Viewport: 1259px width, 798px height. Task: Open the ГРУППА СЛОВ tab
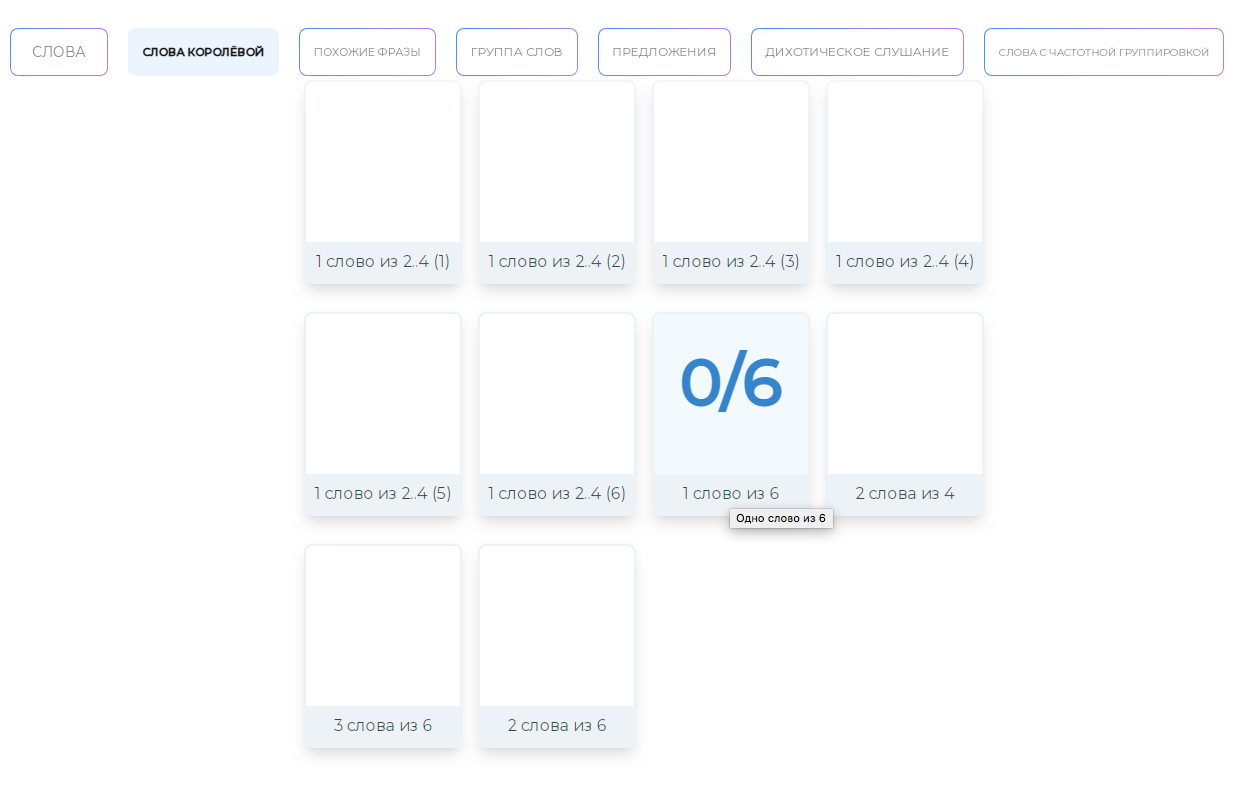[x=517, y=52]
